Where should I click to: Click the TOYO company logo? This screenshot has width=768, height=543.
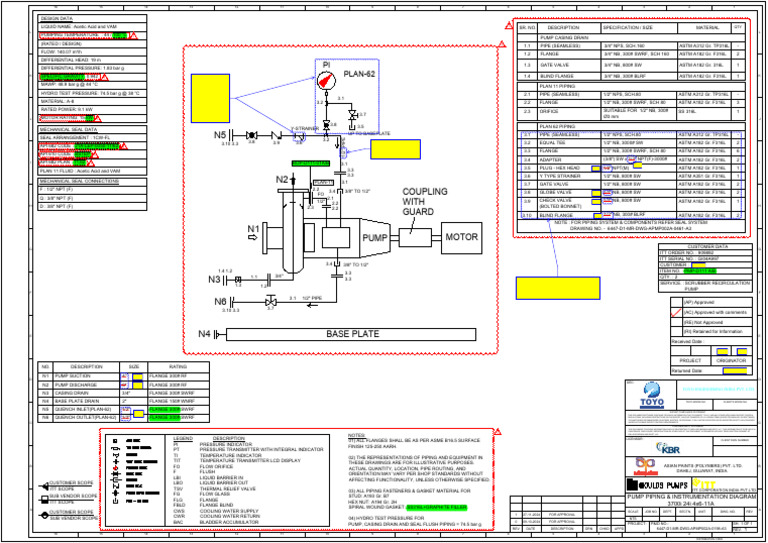coord(652,395)
